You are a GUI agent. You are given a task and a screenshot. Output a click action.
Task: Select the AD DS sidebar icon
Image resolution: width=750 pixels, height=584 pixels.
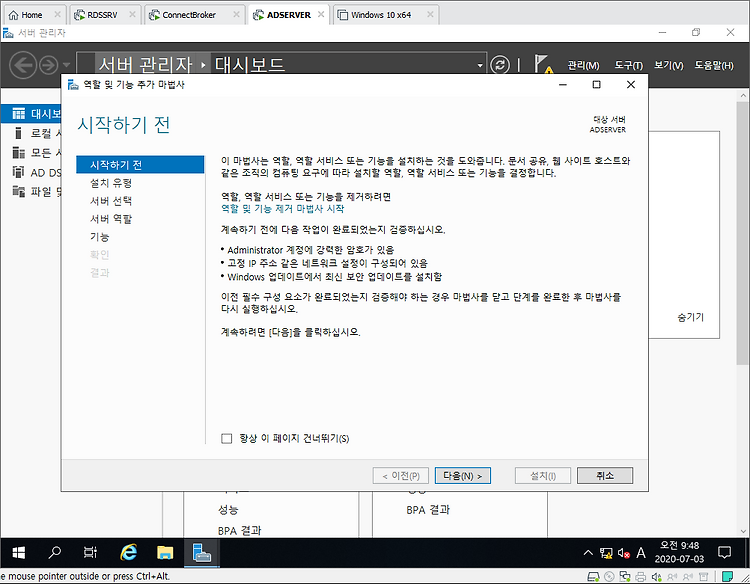click(19, 172)
